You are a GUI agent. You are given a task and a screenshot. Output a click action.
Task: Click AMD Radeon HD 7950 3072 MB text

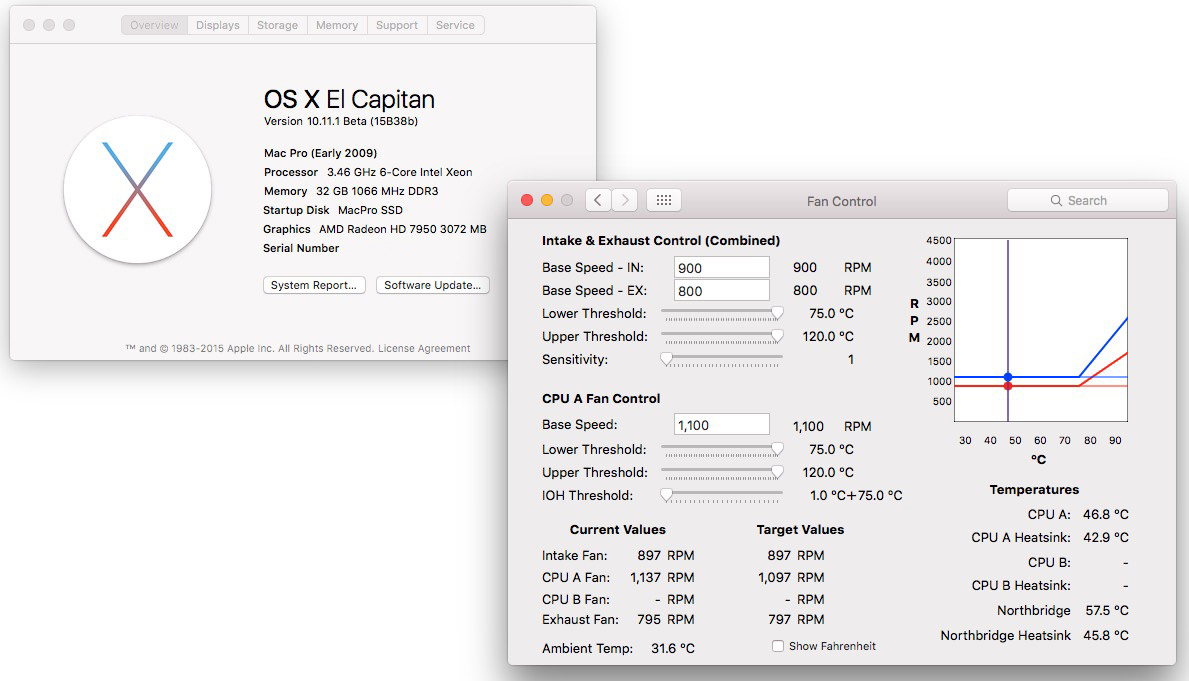403,229
